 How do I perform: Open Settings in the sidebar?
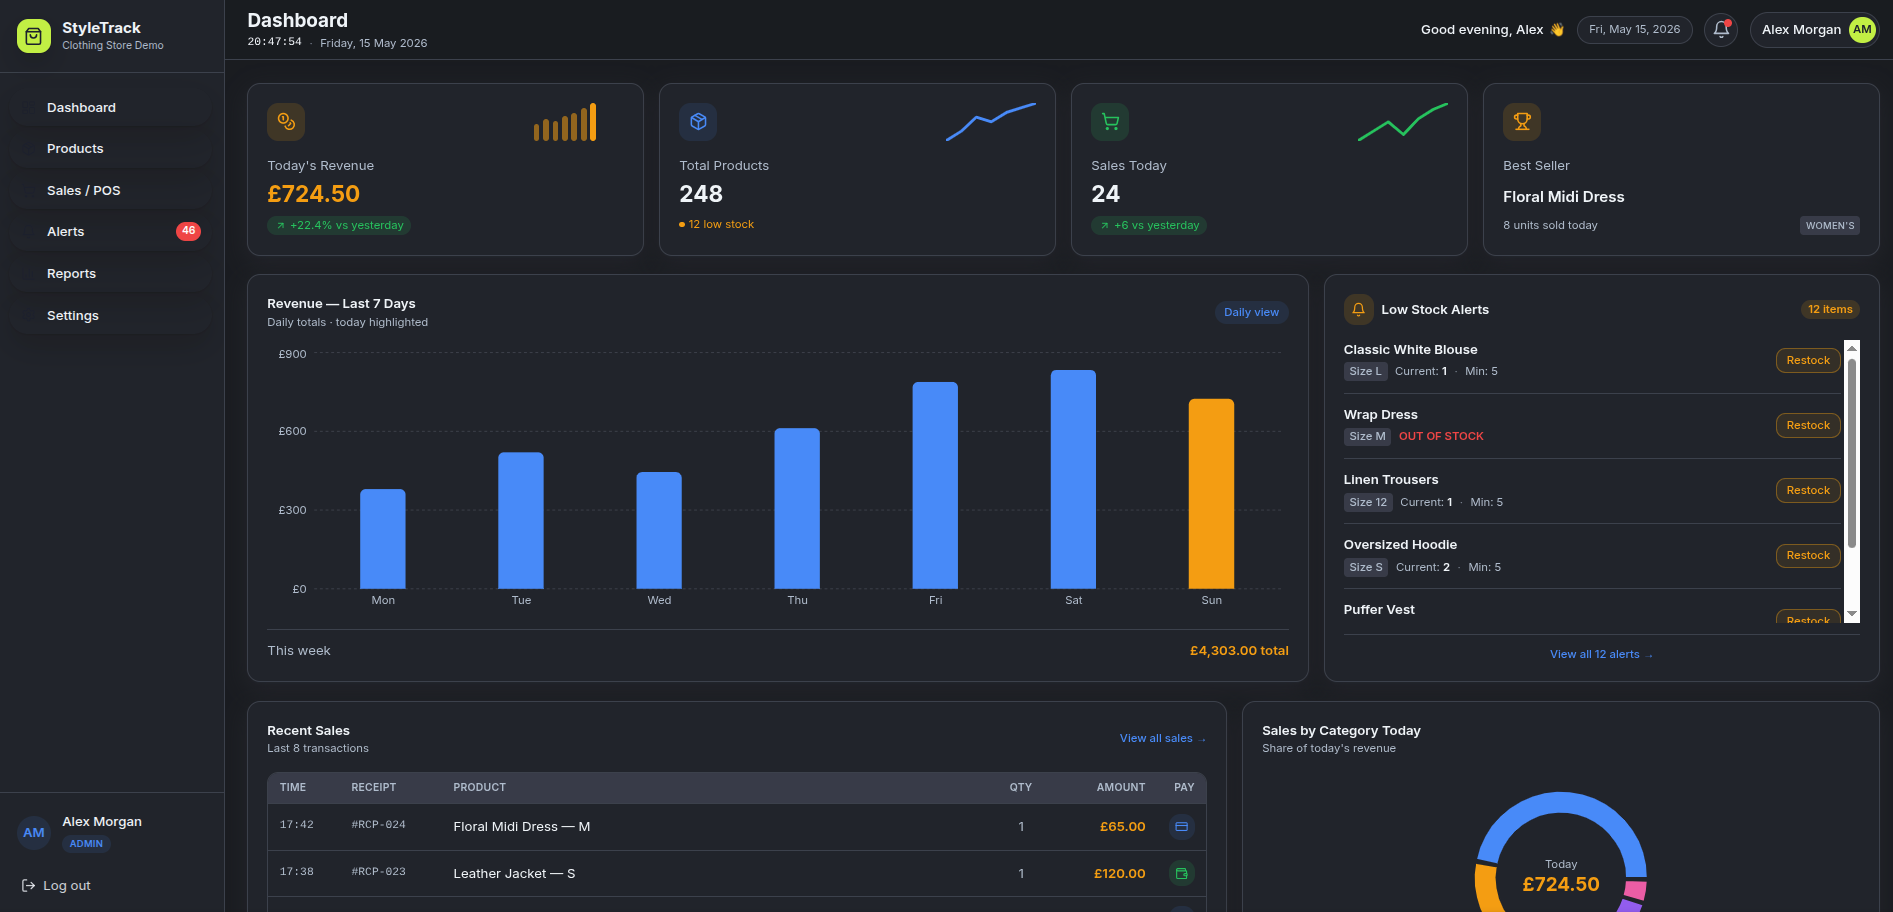[111, 315]
